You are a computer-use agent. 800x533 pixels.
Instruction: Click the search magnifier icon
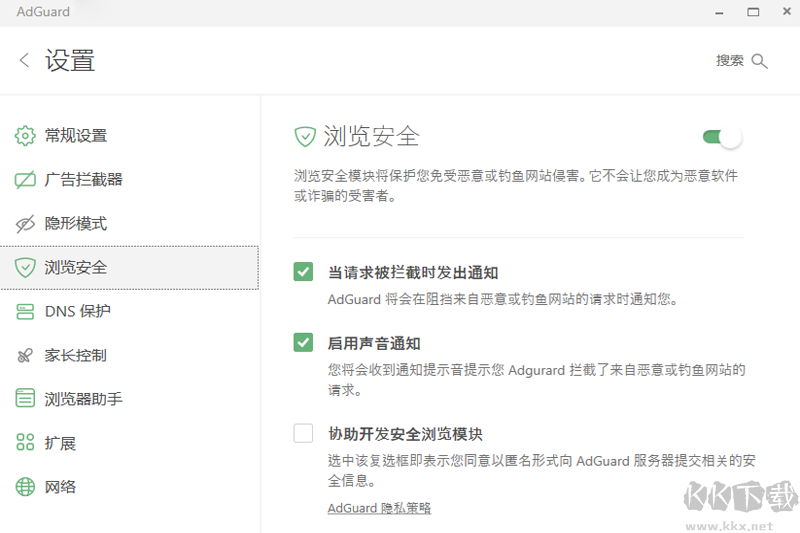pyautogui.click(x=759, y=61)
